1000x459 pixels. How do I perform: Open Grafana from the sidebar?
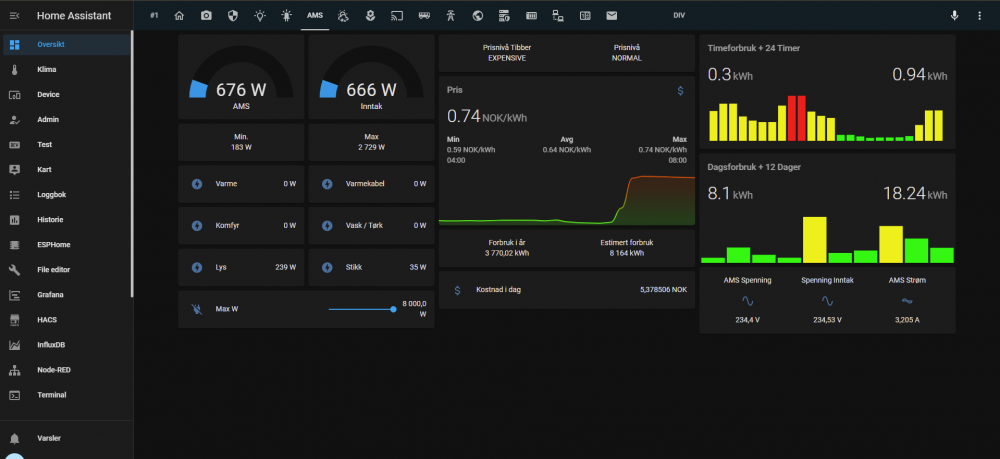51,295
